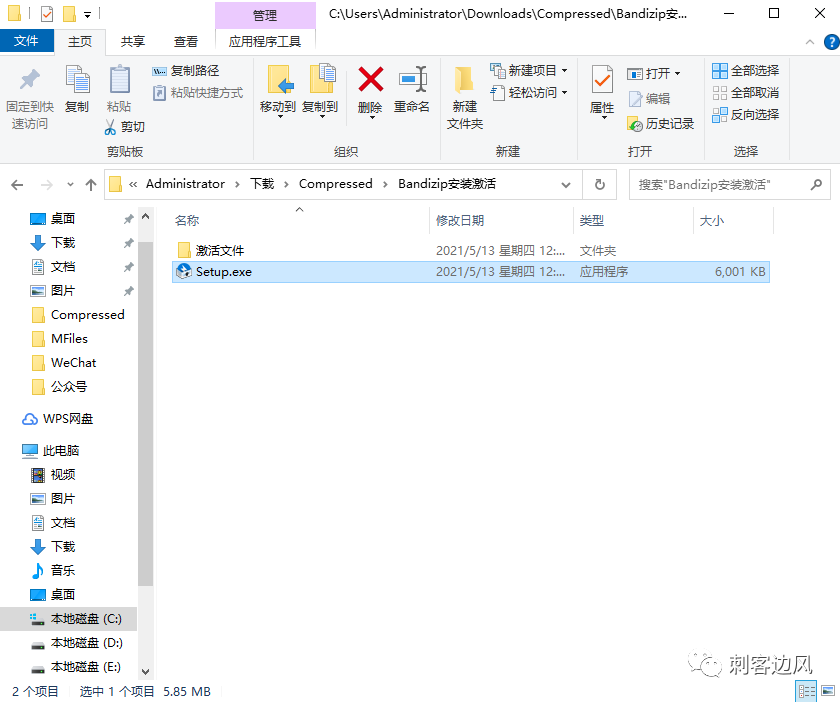Click Administrator in the address path
The height and width of the screenshot is (702, 840).
click(x=185, y=184)
